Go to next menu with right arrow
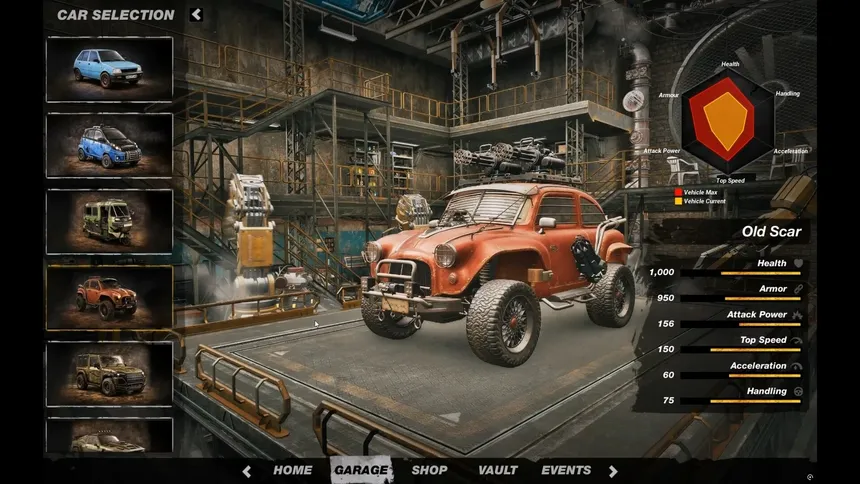 coord(613,471)
